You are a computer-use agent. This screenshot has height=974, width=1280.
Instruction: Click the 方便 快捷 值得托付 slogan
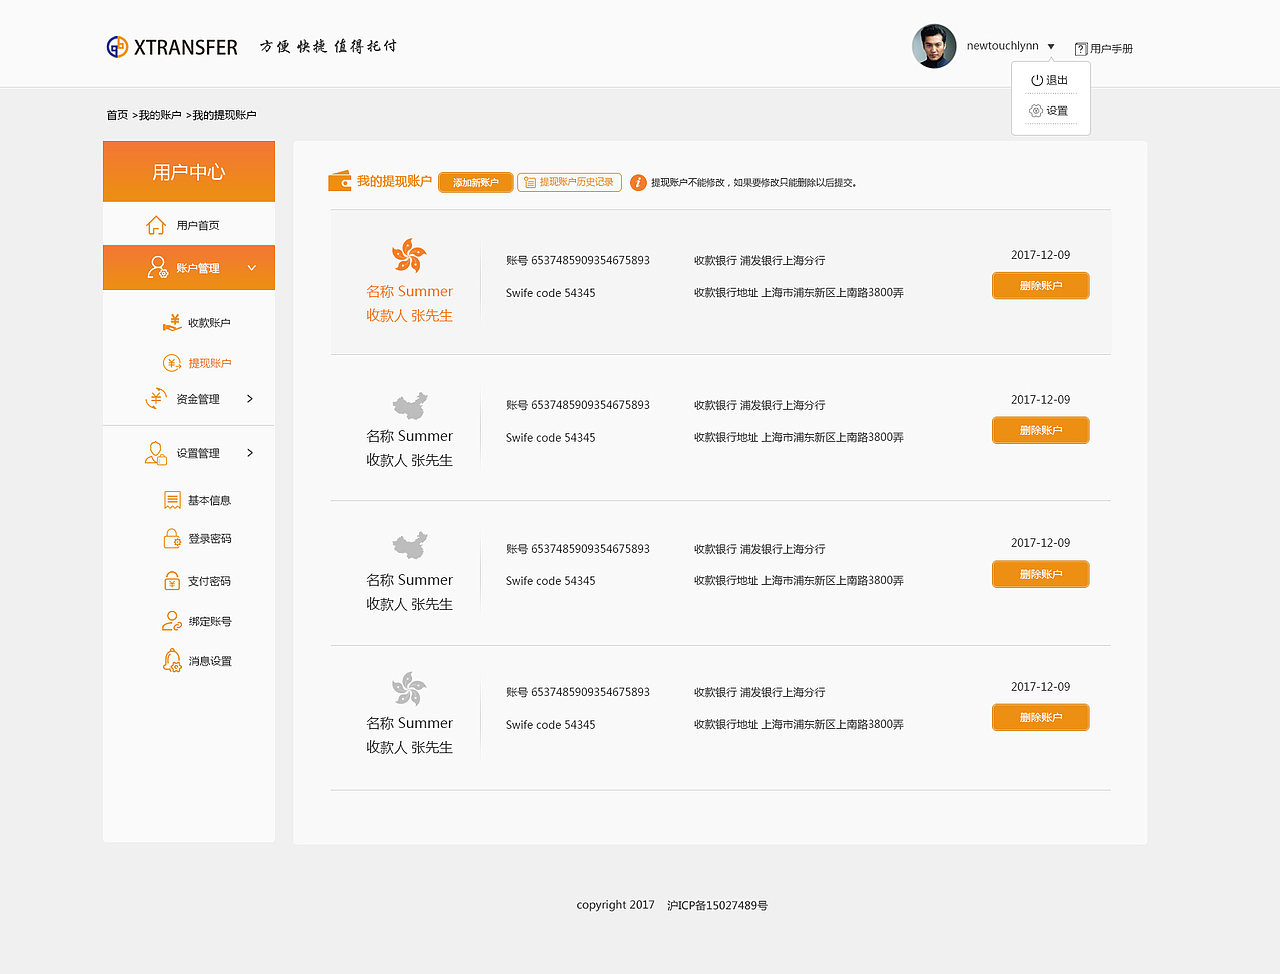coord(328,46)
